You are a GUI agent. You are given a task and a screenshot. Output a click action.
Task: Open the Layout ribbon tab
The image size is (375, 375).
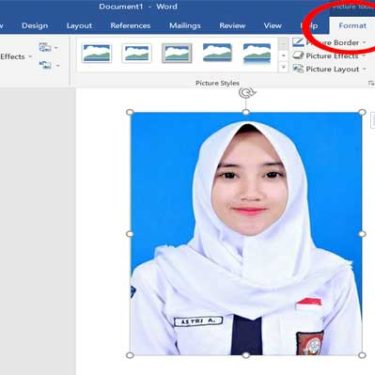point(79,26)
